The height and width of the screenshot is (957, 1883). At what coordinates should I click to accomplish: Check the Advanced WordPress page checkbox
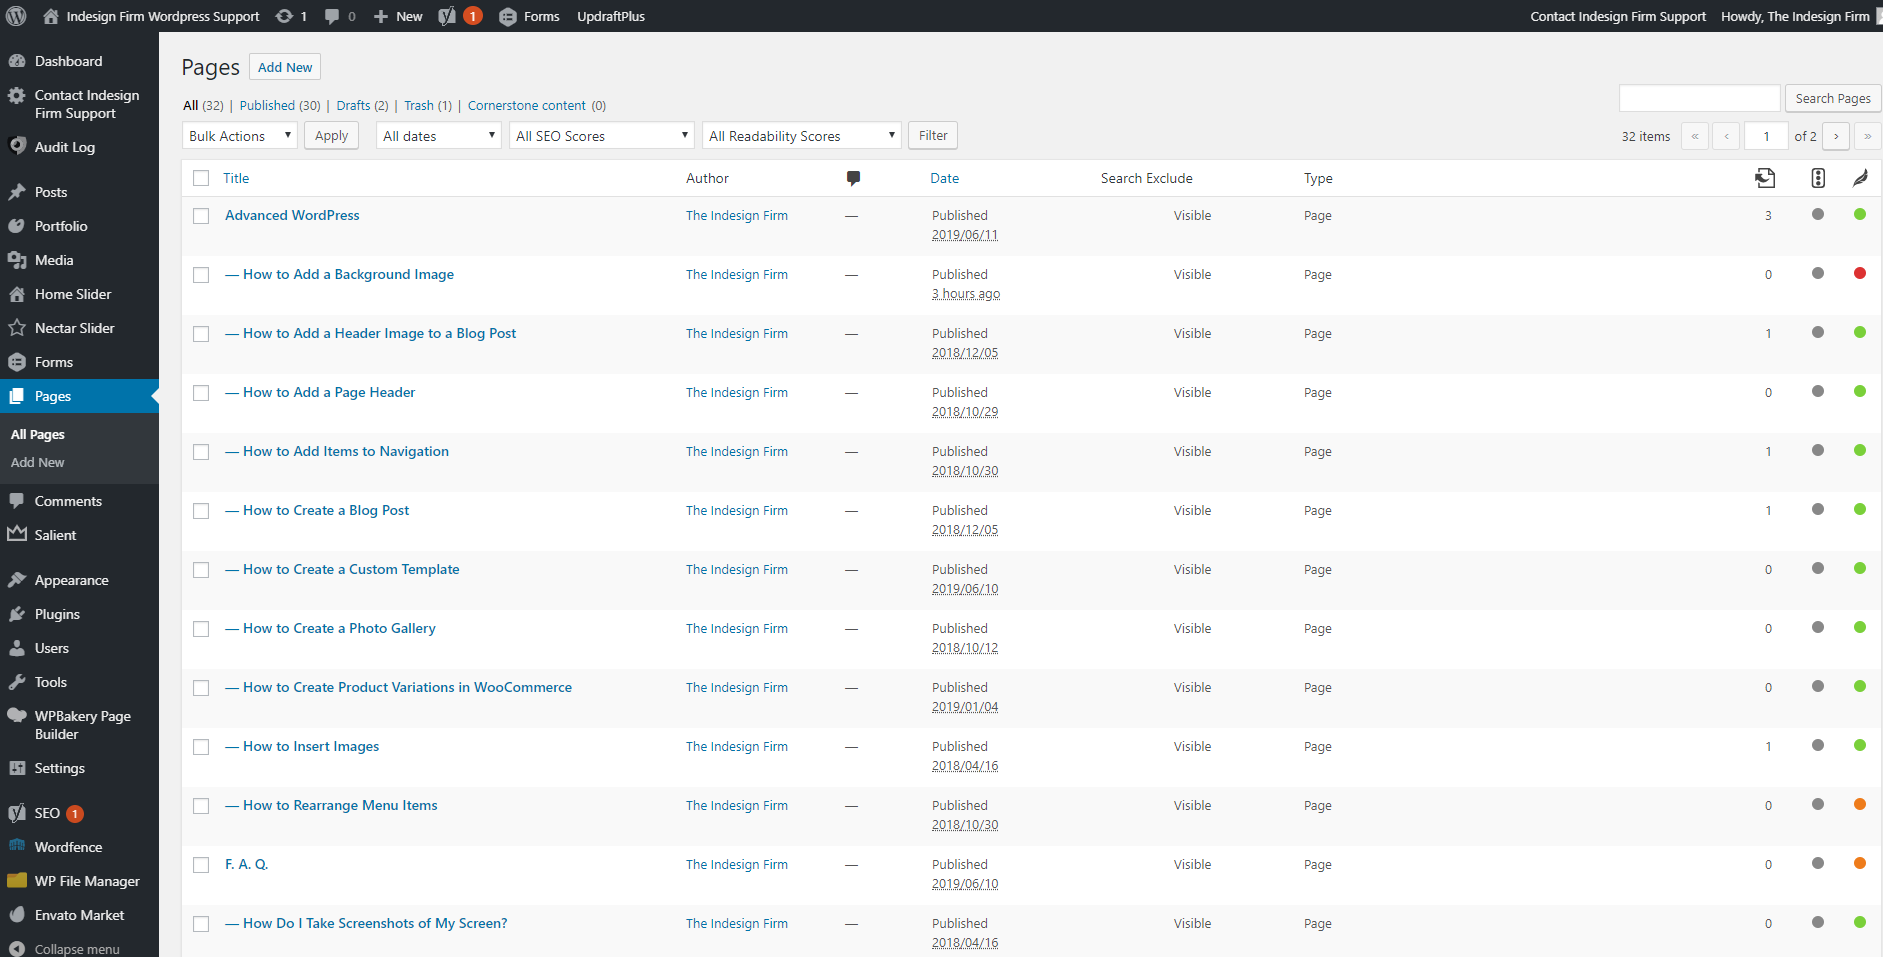pyautogui.click(x=201, y=216)
